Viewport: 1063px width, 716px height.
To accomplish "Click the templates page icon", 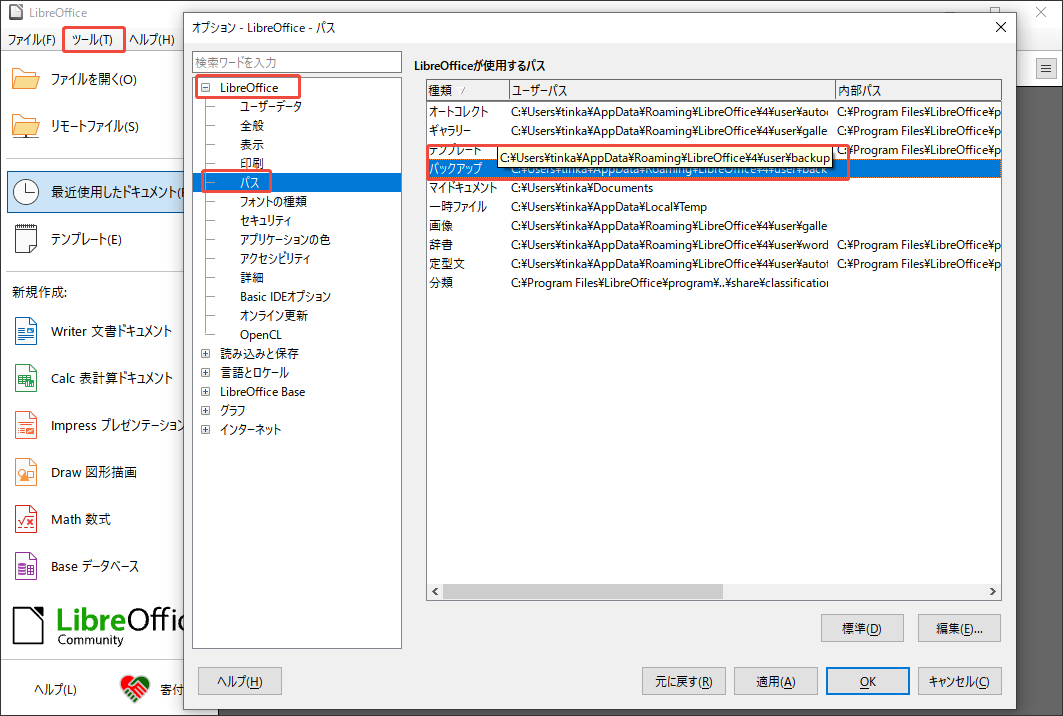I will pos(26,239).
